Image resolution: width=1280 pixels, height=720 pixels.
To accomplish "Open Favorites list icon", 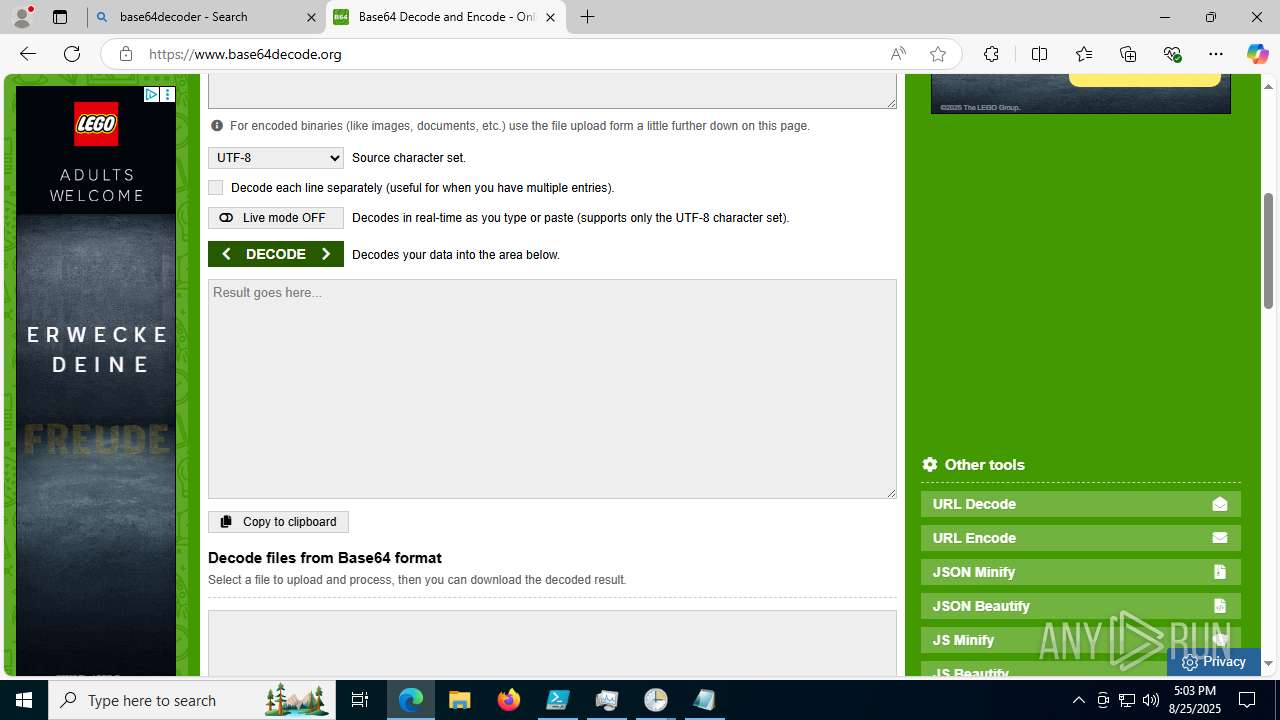I will 1083,54.
